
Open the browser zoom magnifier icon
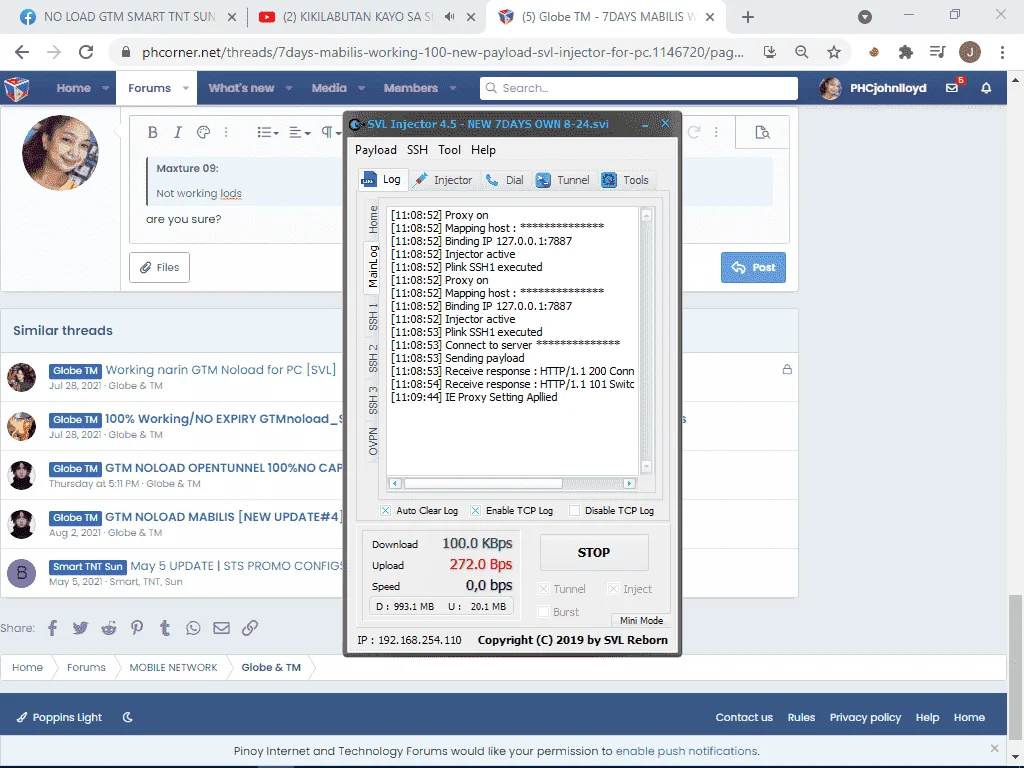click(801, 52)
